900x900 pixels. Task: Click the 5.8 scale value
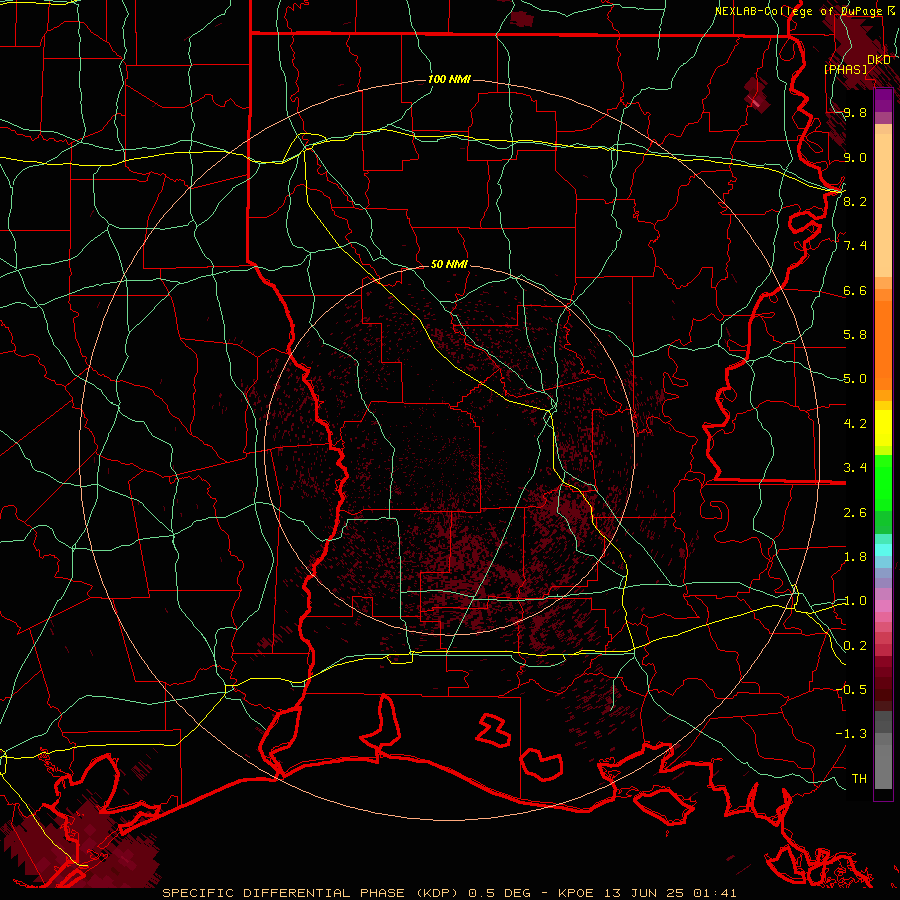pos(855,335)
